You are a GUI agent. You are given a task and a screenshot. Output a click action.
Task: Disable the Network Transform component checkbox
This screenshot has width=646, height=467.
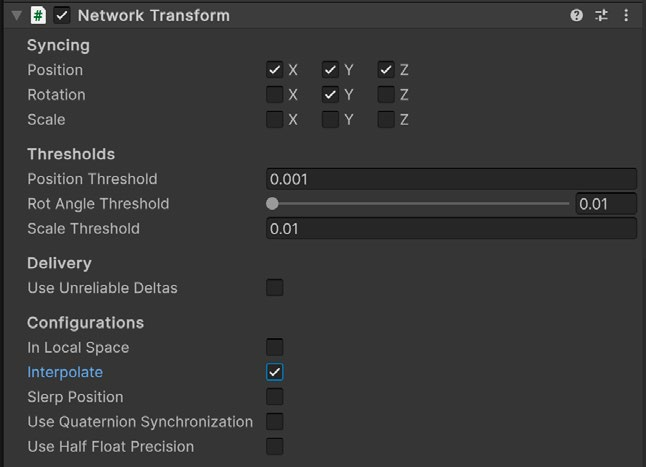[62, 16]
